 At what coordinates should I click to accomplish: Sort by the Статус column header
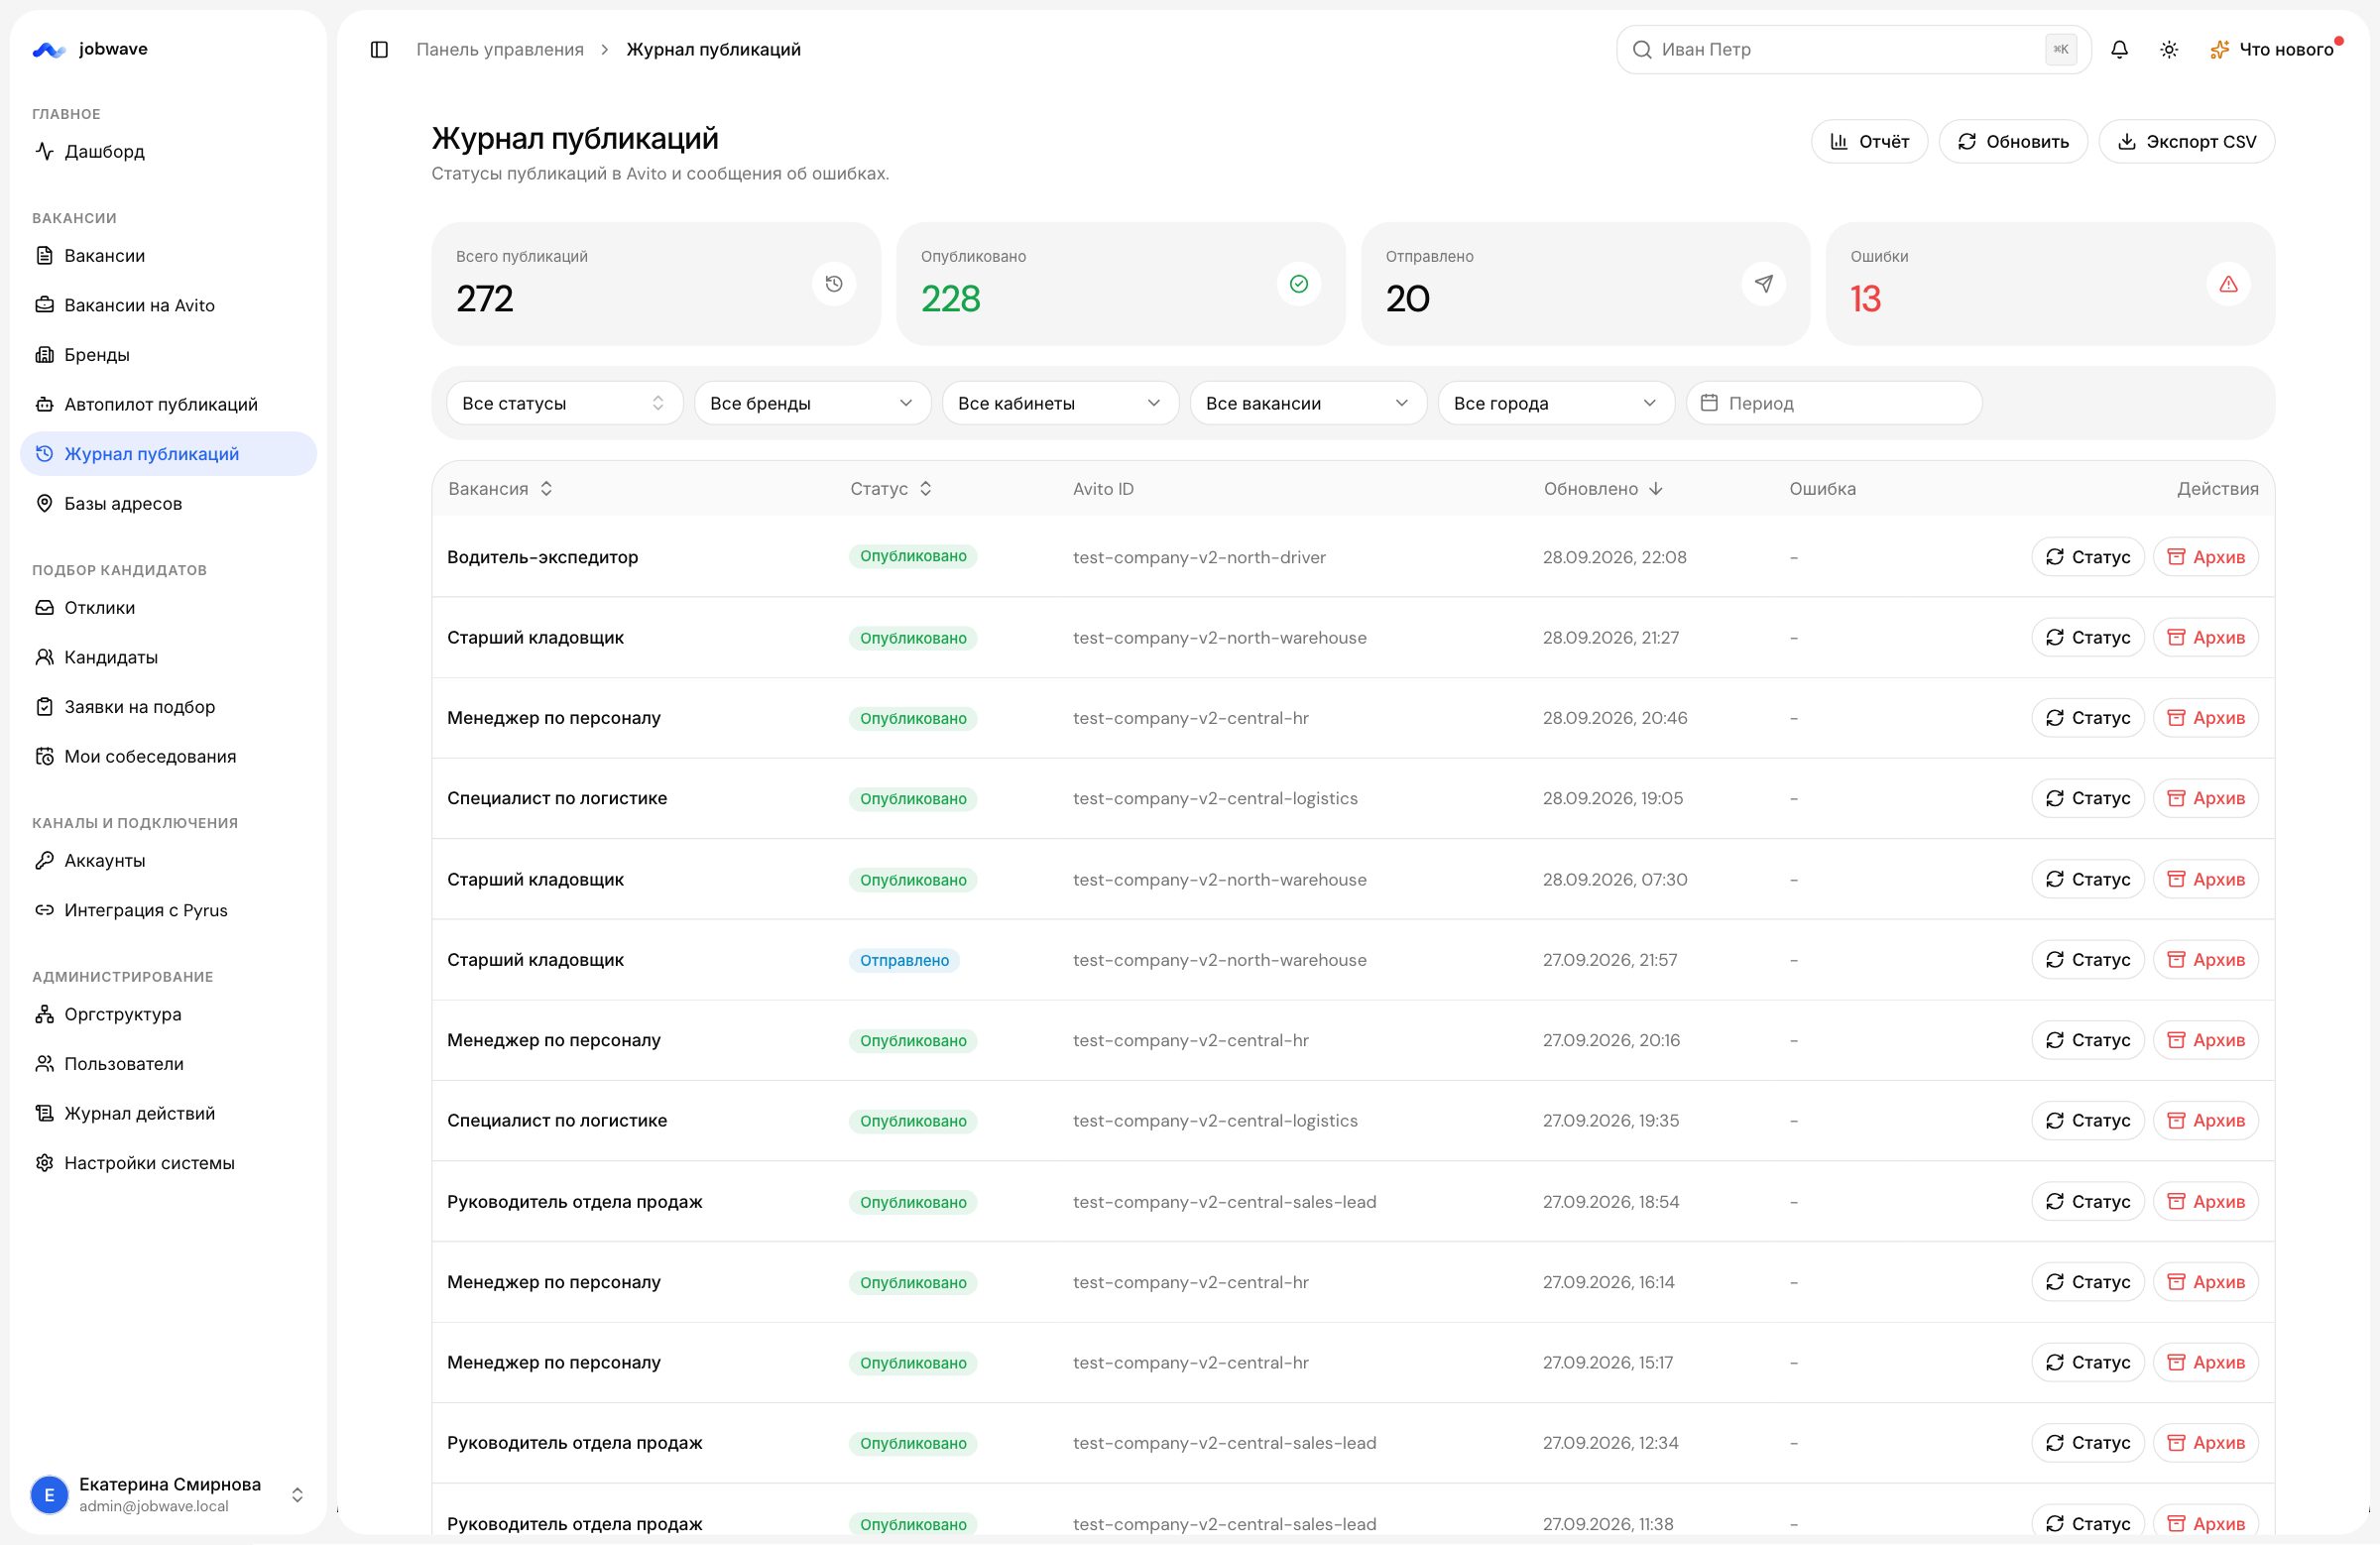point(891,489)
